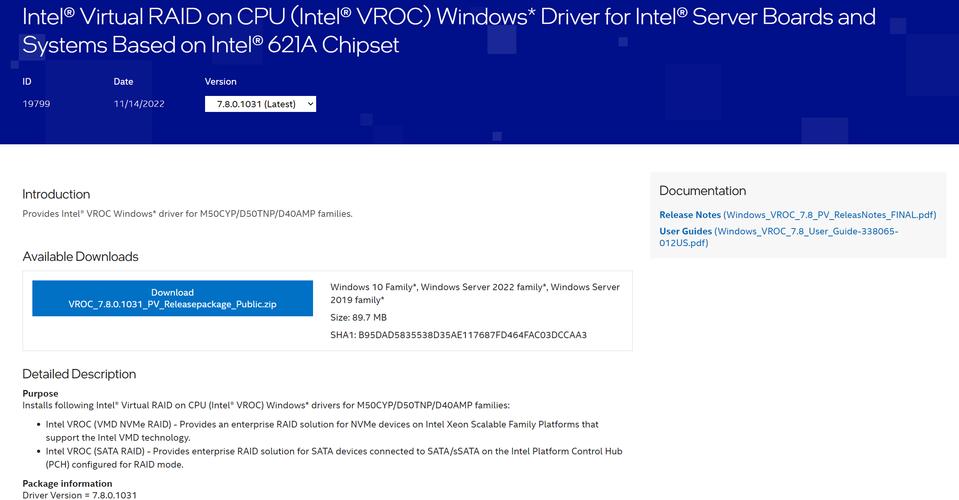Click the date 11/14/2022
The image size is (959, 500).
pyautogui.click(x=137, y=104)
